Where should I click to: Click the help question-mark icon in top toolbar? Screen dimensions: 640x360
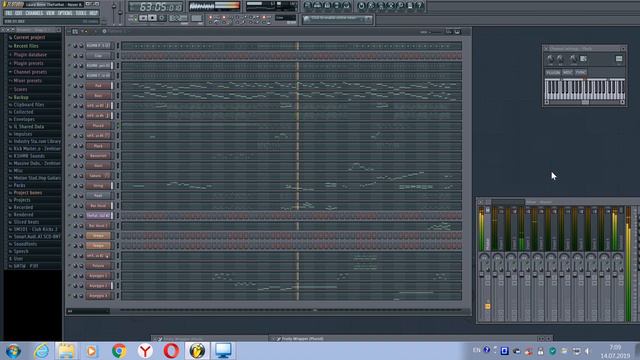420,5
